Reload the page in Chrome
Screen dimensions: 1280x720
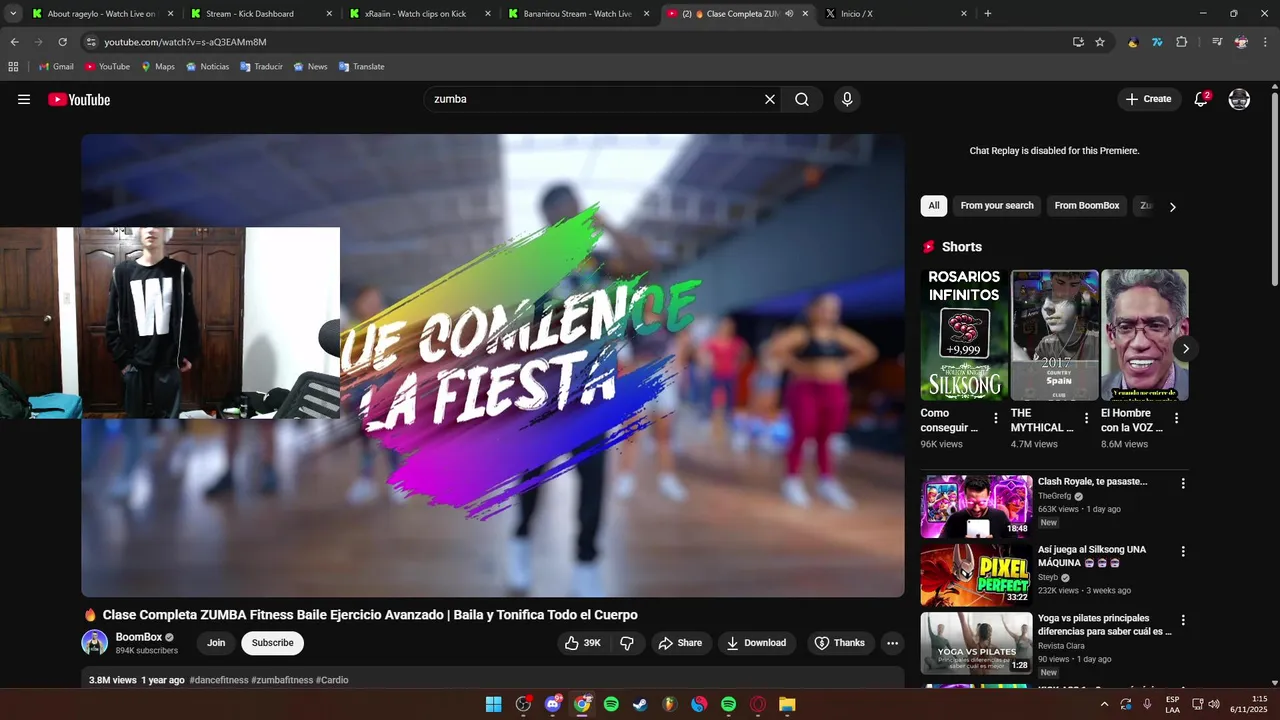point(62,42)
